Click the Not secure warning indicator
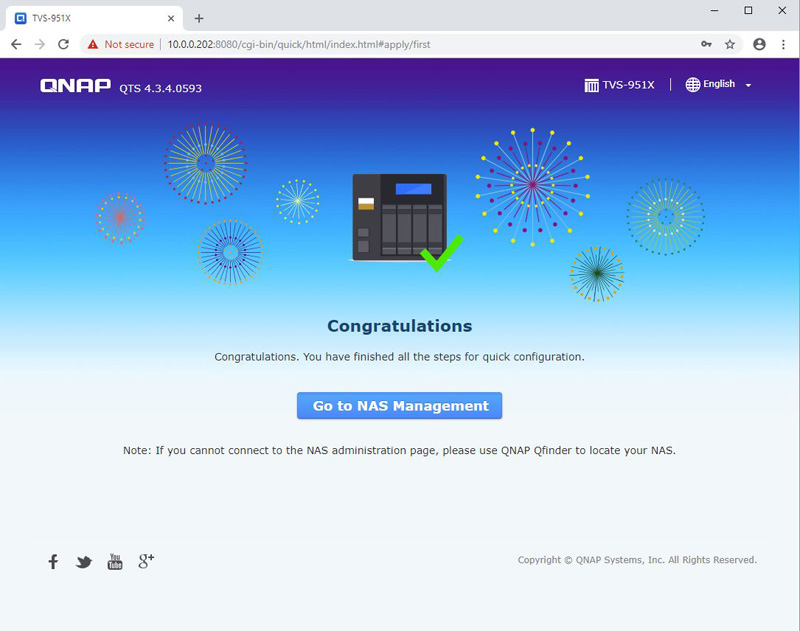The image size is (800, 631). (120, 44)
